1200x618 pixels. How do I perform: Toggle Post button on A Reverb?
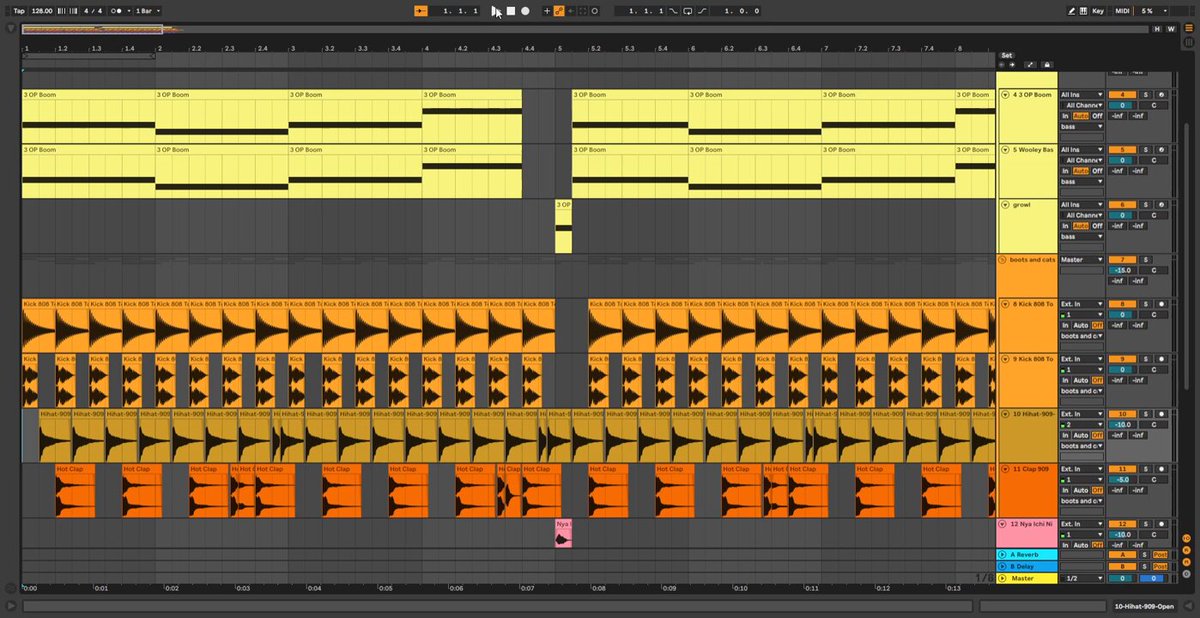(x=1160, y=554)
